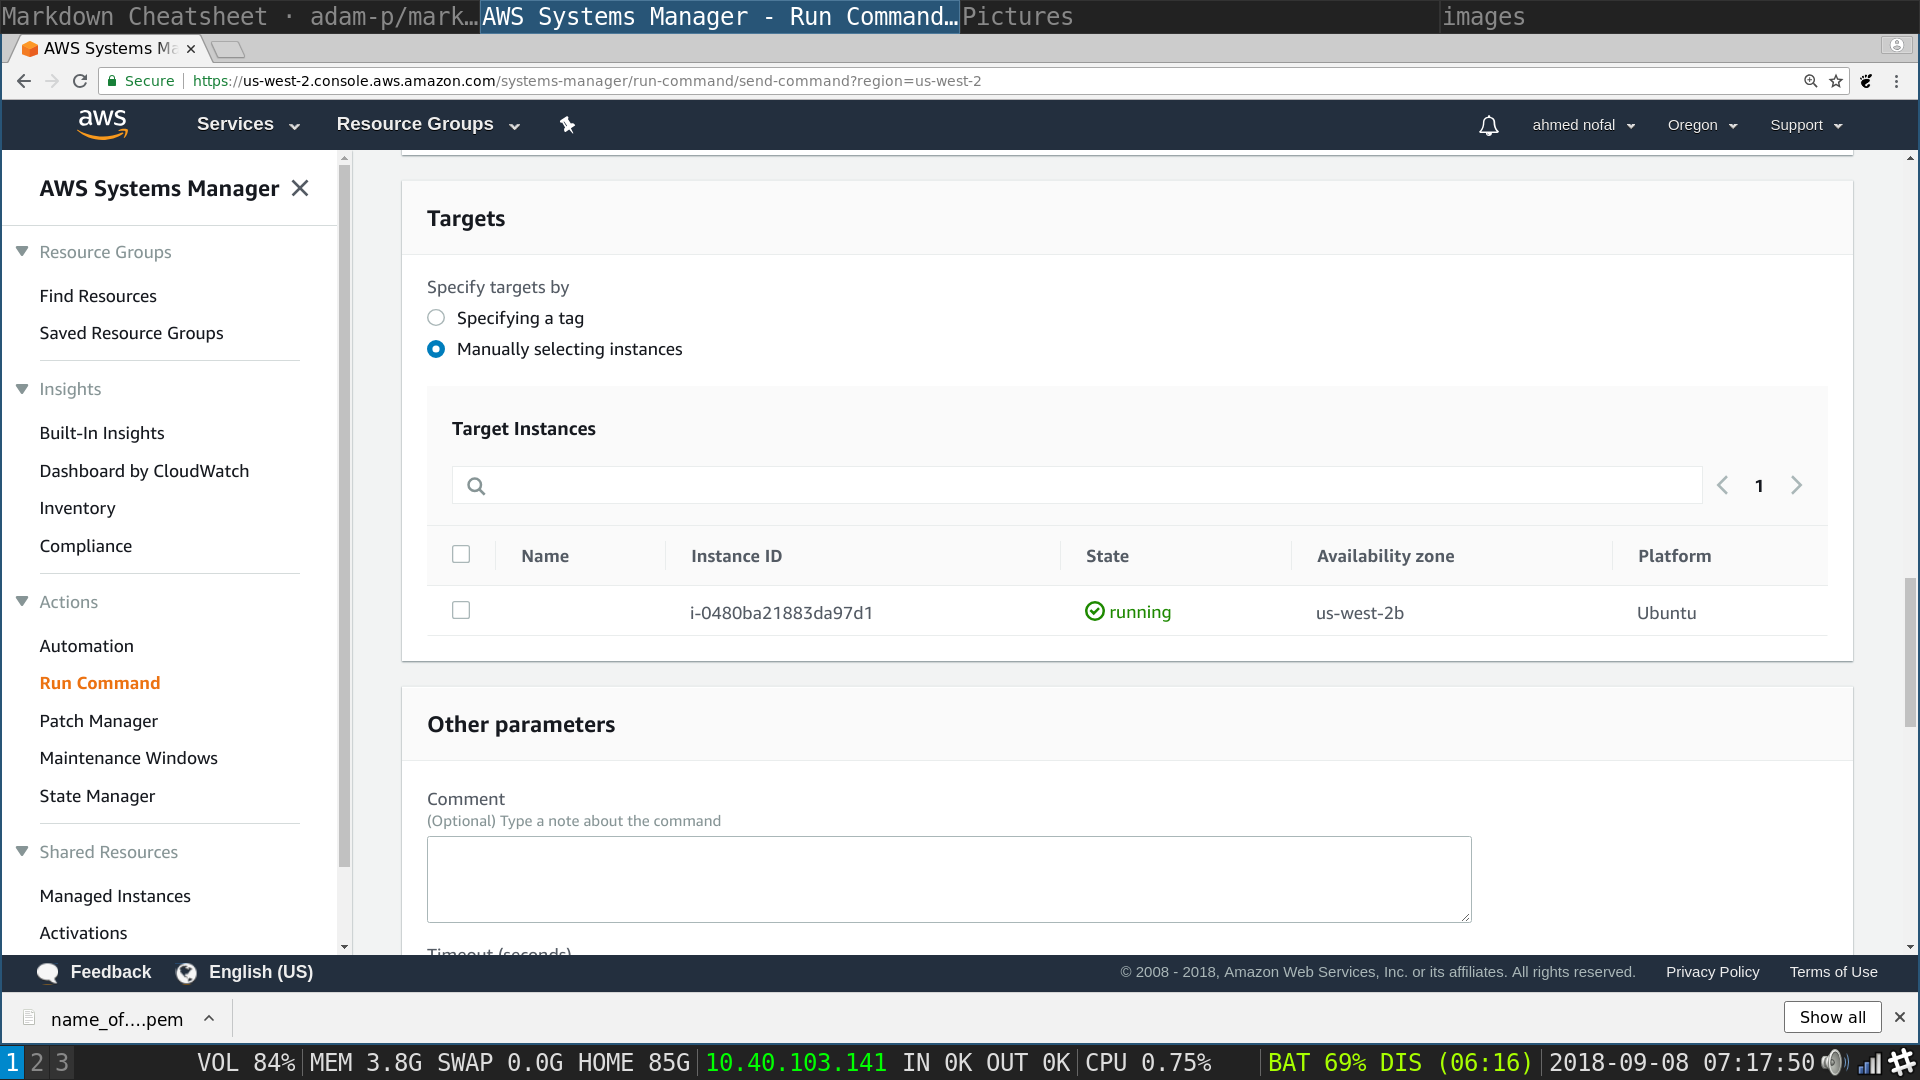Bookmark page with the star icon
The width and height of the screenshot is (1920, 1080).
click(1836, 81)
